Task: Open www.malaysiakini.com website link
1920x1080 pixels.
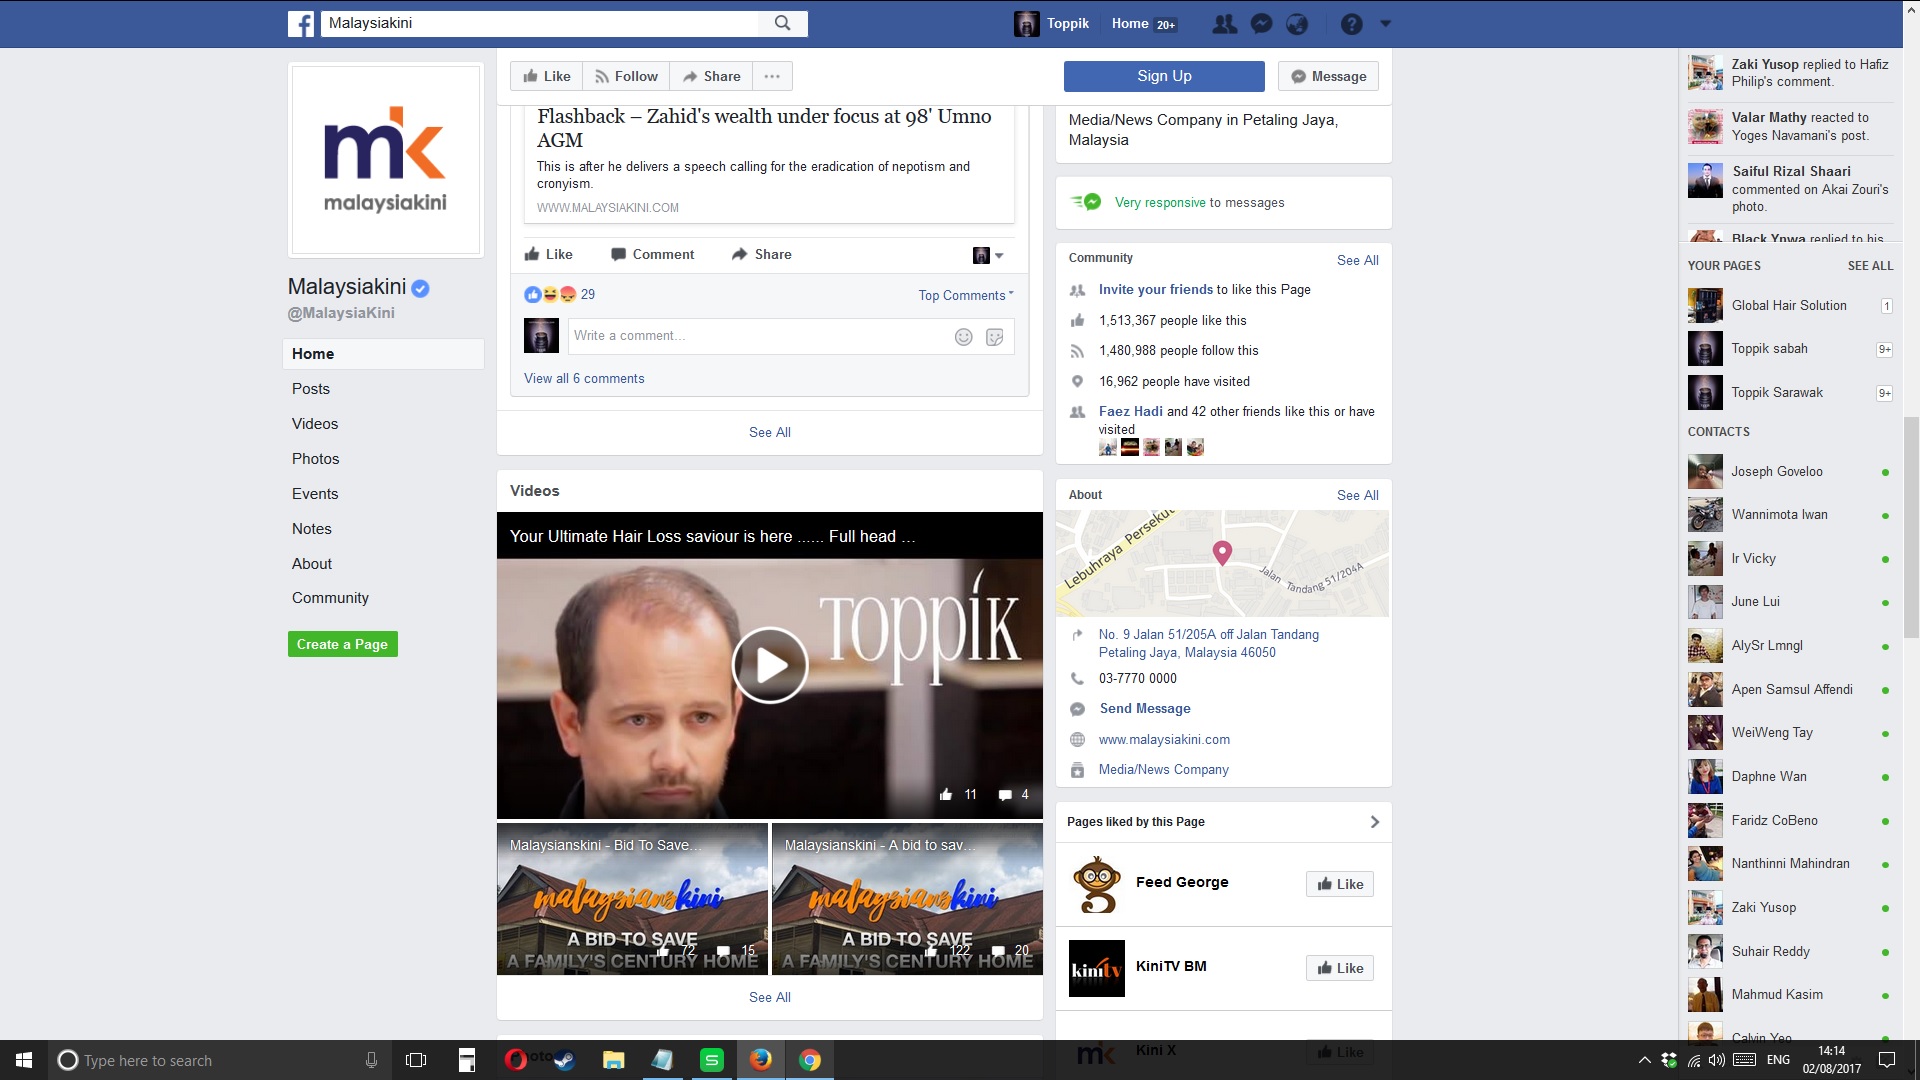Action: [x=1164, y=739]
